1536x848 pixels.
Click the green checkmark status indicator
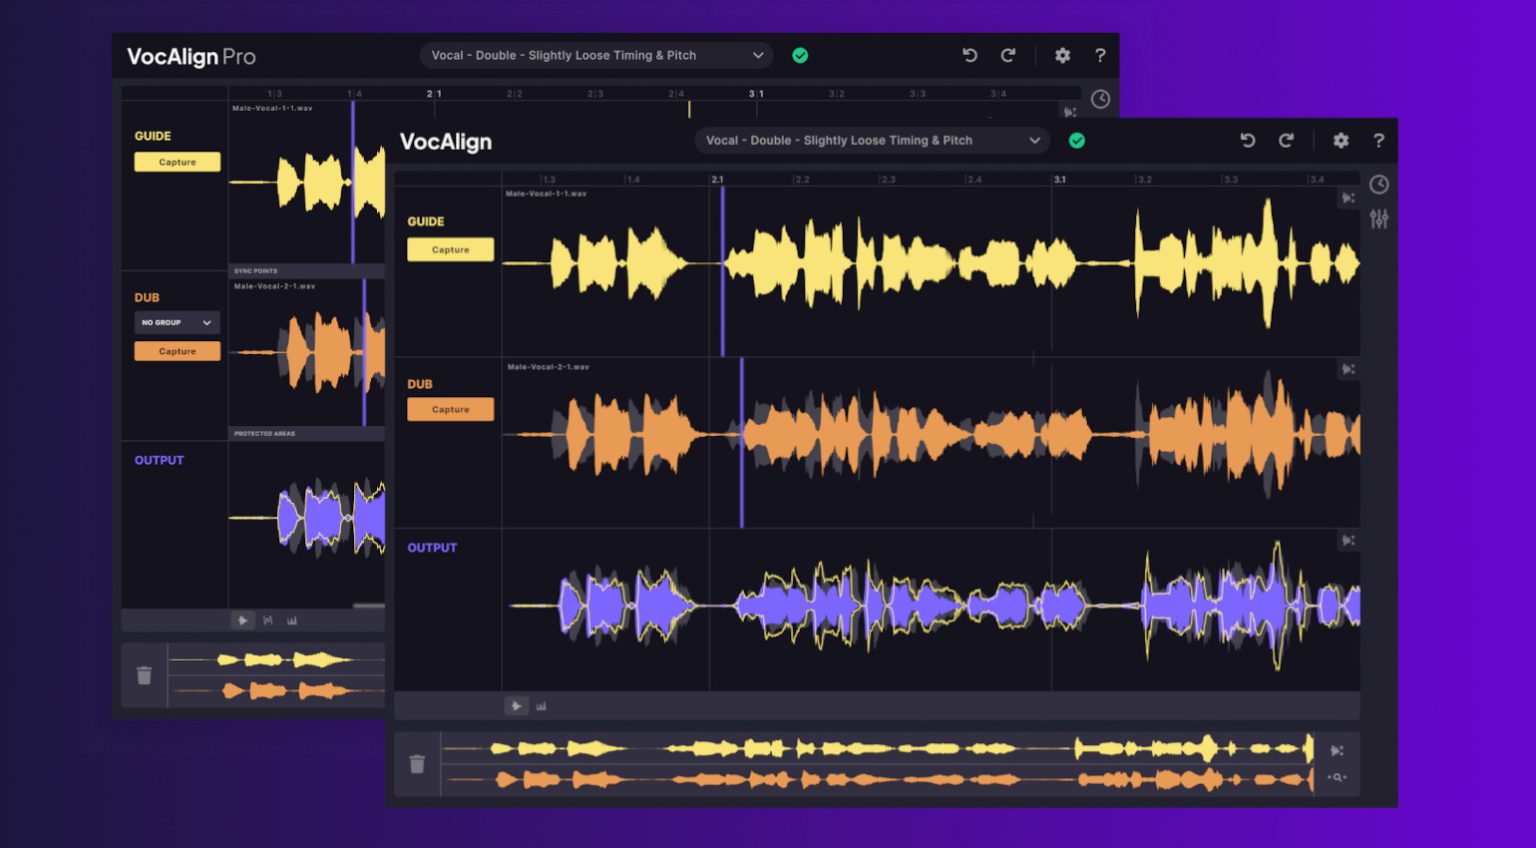click(1077, 140)
